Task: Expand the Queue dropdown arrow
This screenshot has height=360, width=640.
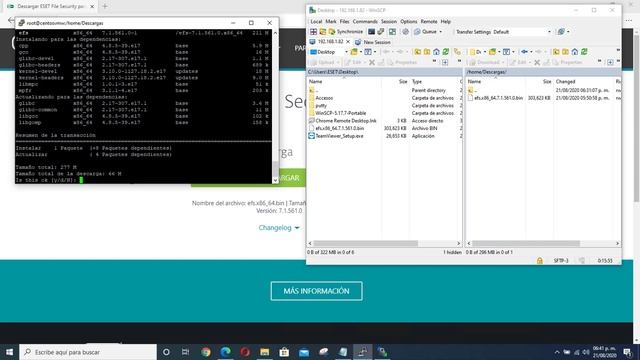Action: [x=440, y=32]
